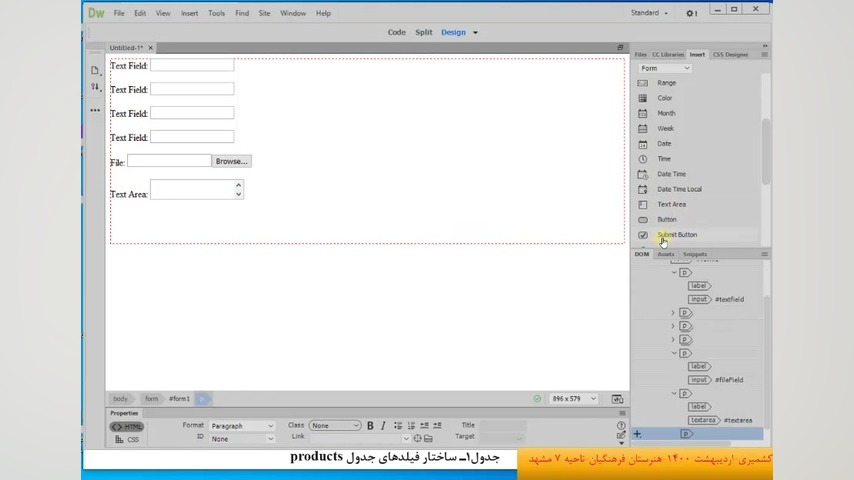
Task: Switch Properties inspector to HTML mode
Action: point(126,427)
